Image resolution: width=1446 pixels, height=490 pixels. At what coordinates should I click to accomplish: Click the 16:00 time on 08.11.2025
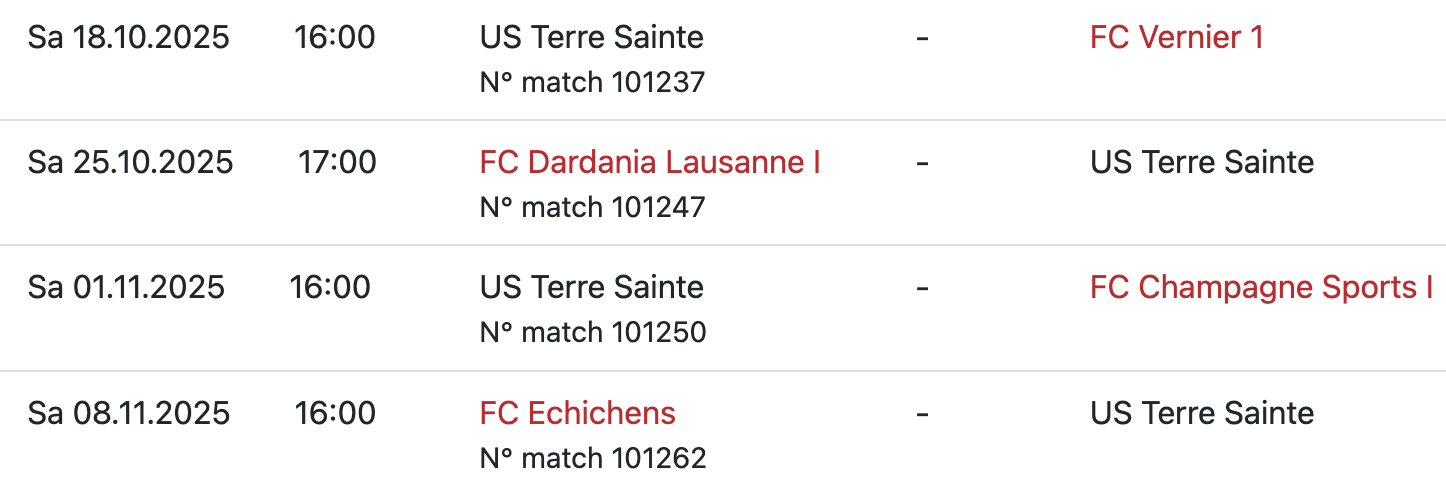click(334, 413)
